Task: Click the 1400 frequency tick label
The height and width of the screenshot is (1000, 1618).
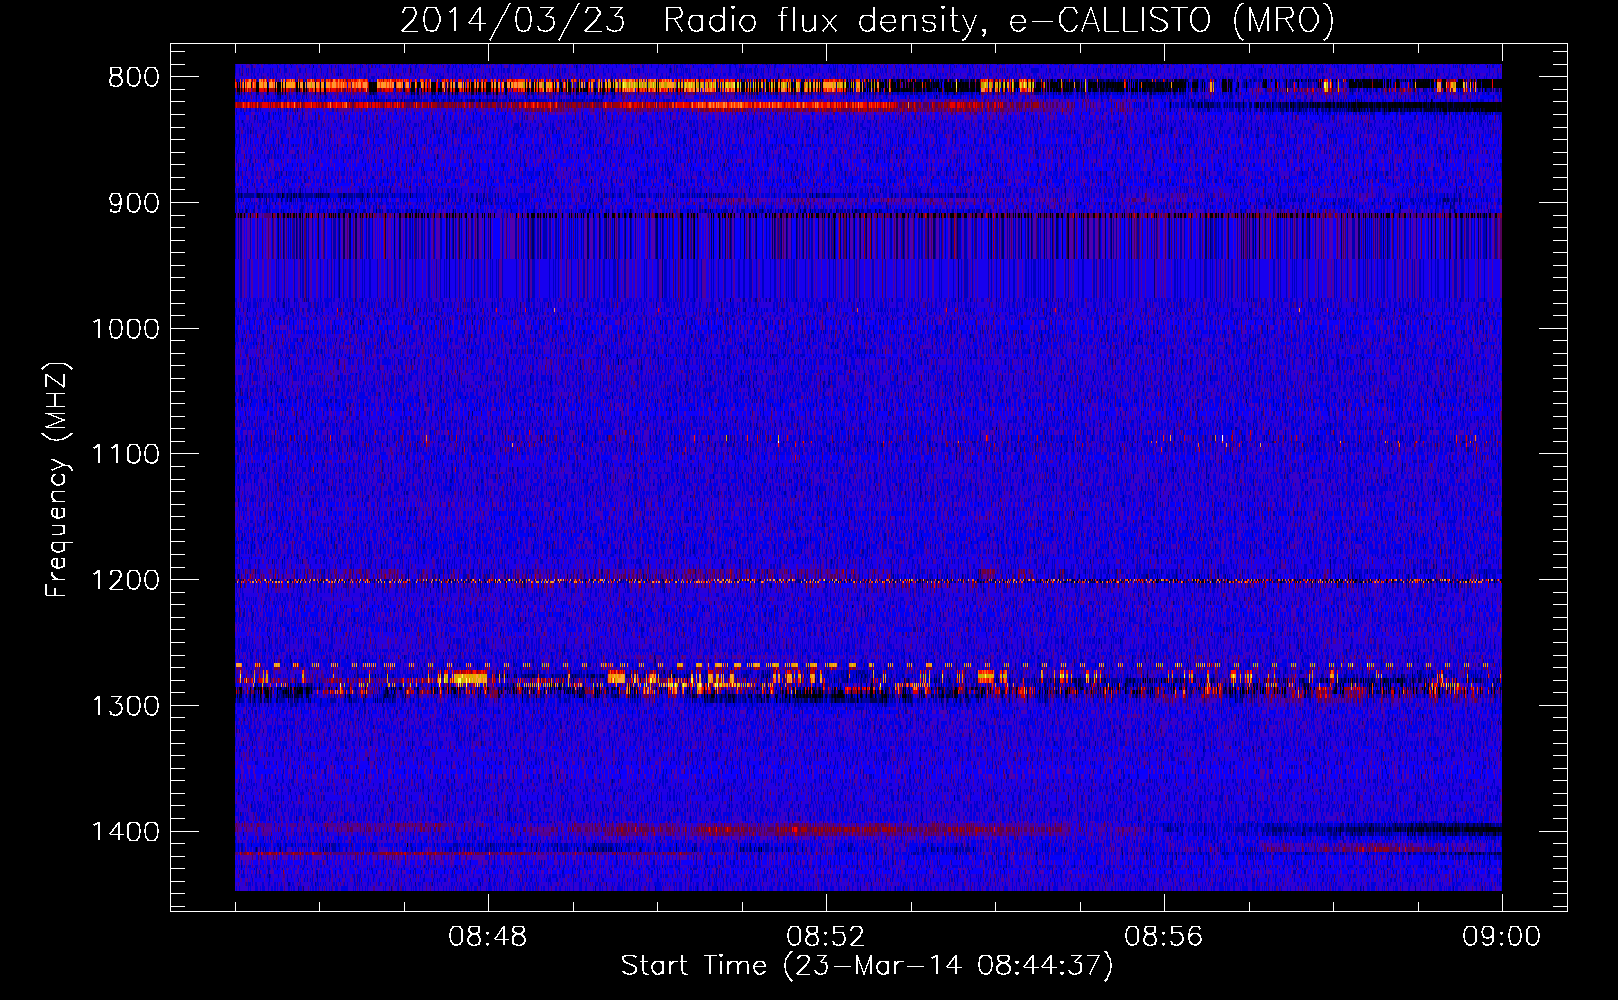Action: point(125,832)
